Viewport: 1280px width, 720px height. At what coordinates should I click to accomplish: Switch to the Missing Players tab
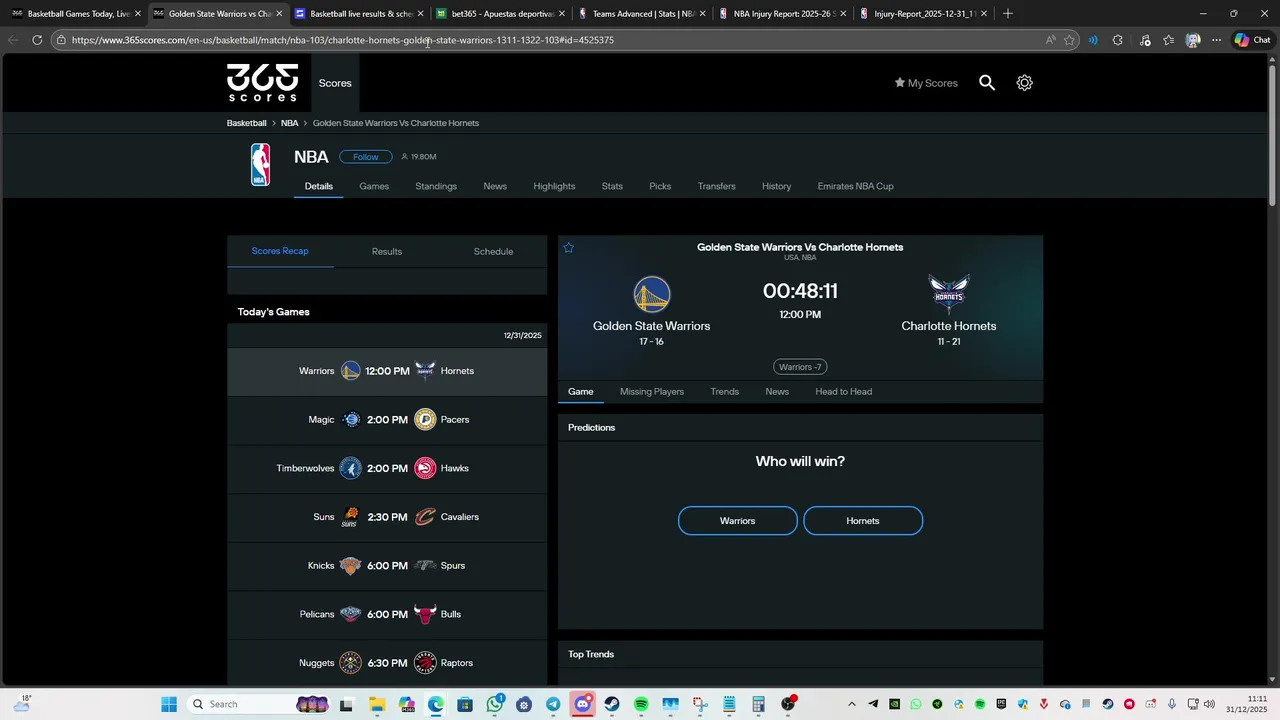point(652,392)
